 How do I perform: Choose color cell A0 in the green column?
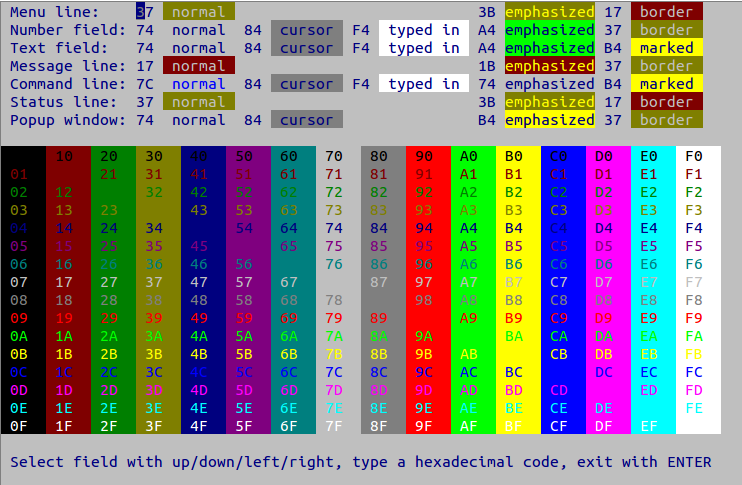469,156
